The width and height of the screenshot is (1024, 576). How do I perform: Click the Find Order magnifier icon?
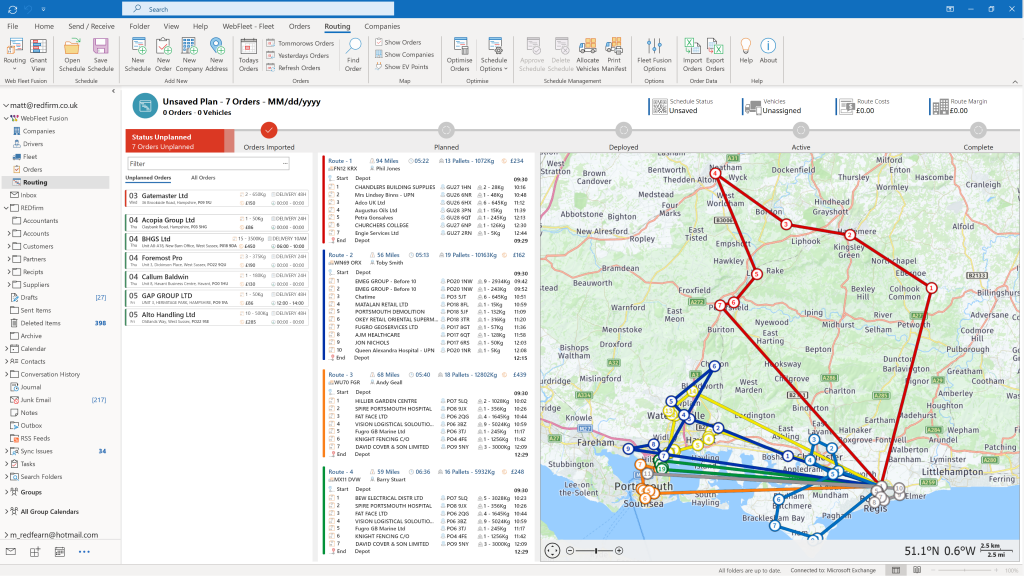point(353,46)
